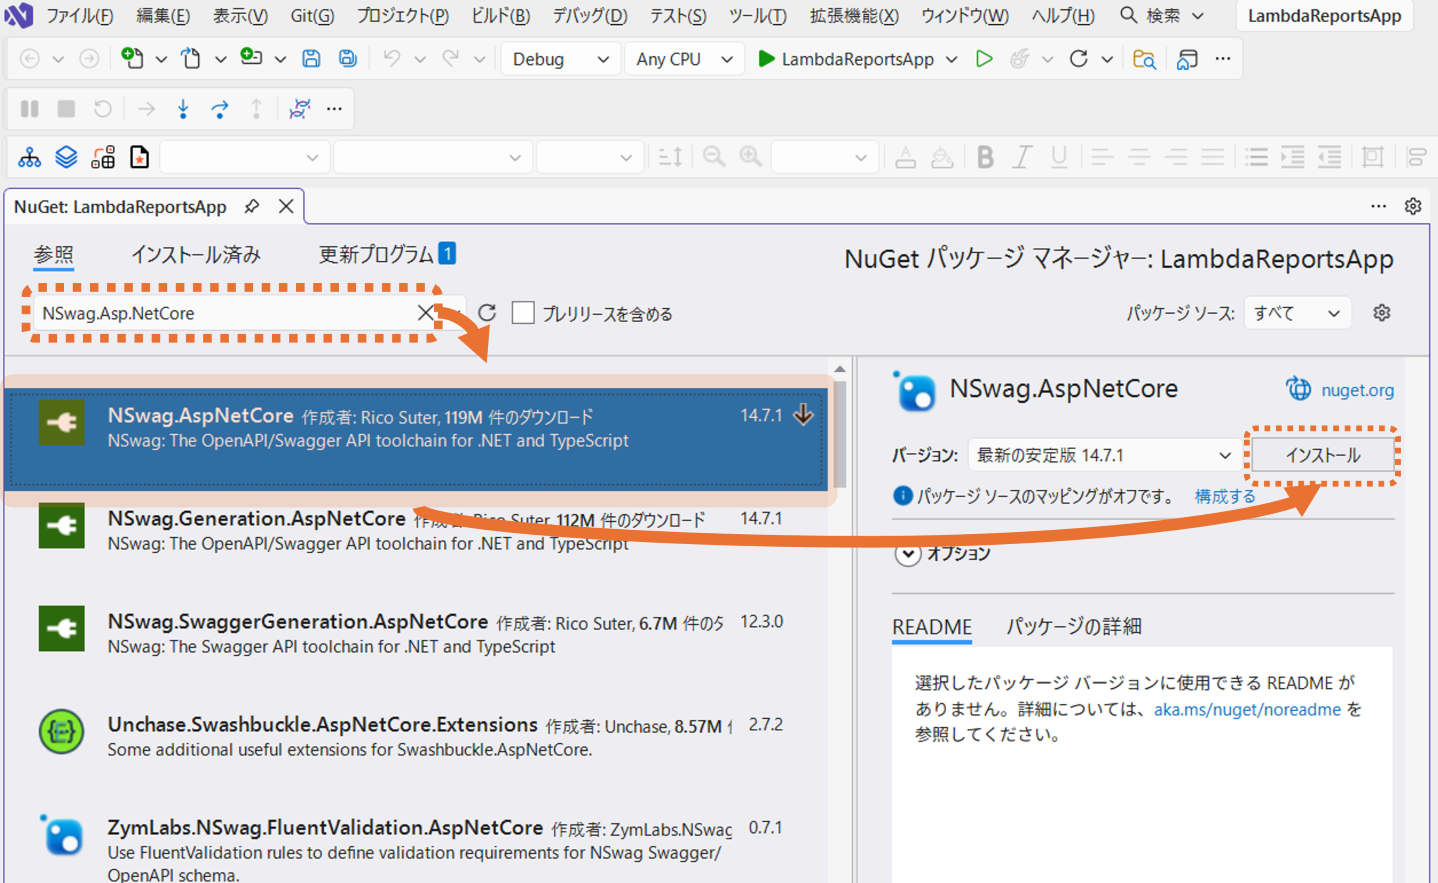The width and height of the screenshot is (1438, 883).
Task: Click the Redo arrow icon
Action: (x=451, y=59)
